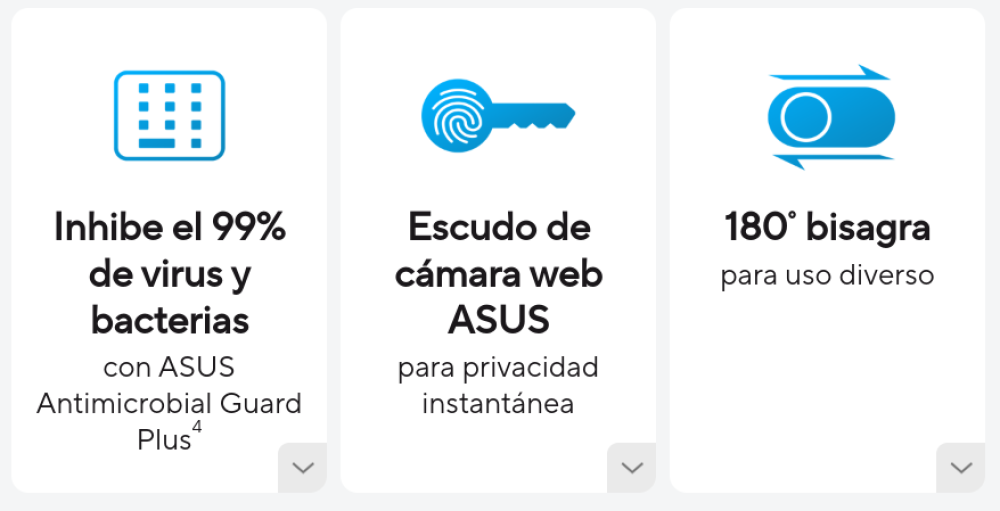Click the "con ASUS Antimicrobial Guard Plus" text

tap(169, 403)
